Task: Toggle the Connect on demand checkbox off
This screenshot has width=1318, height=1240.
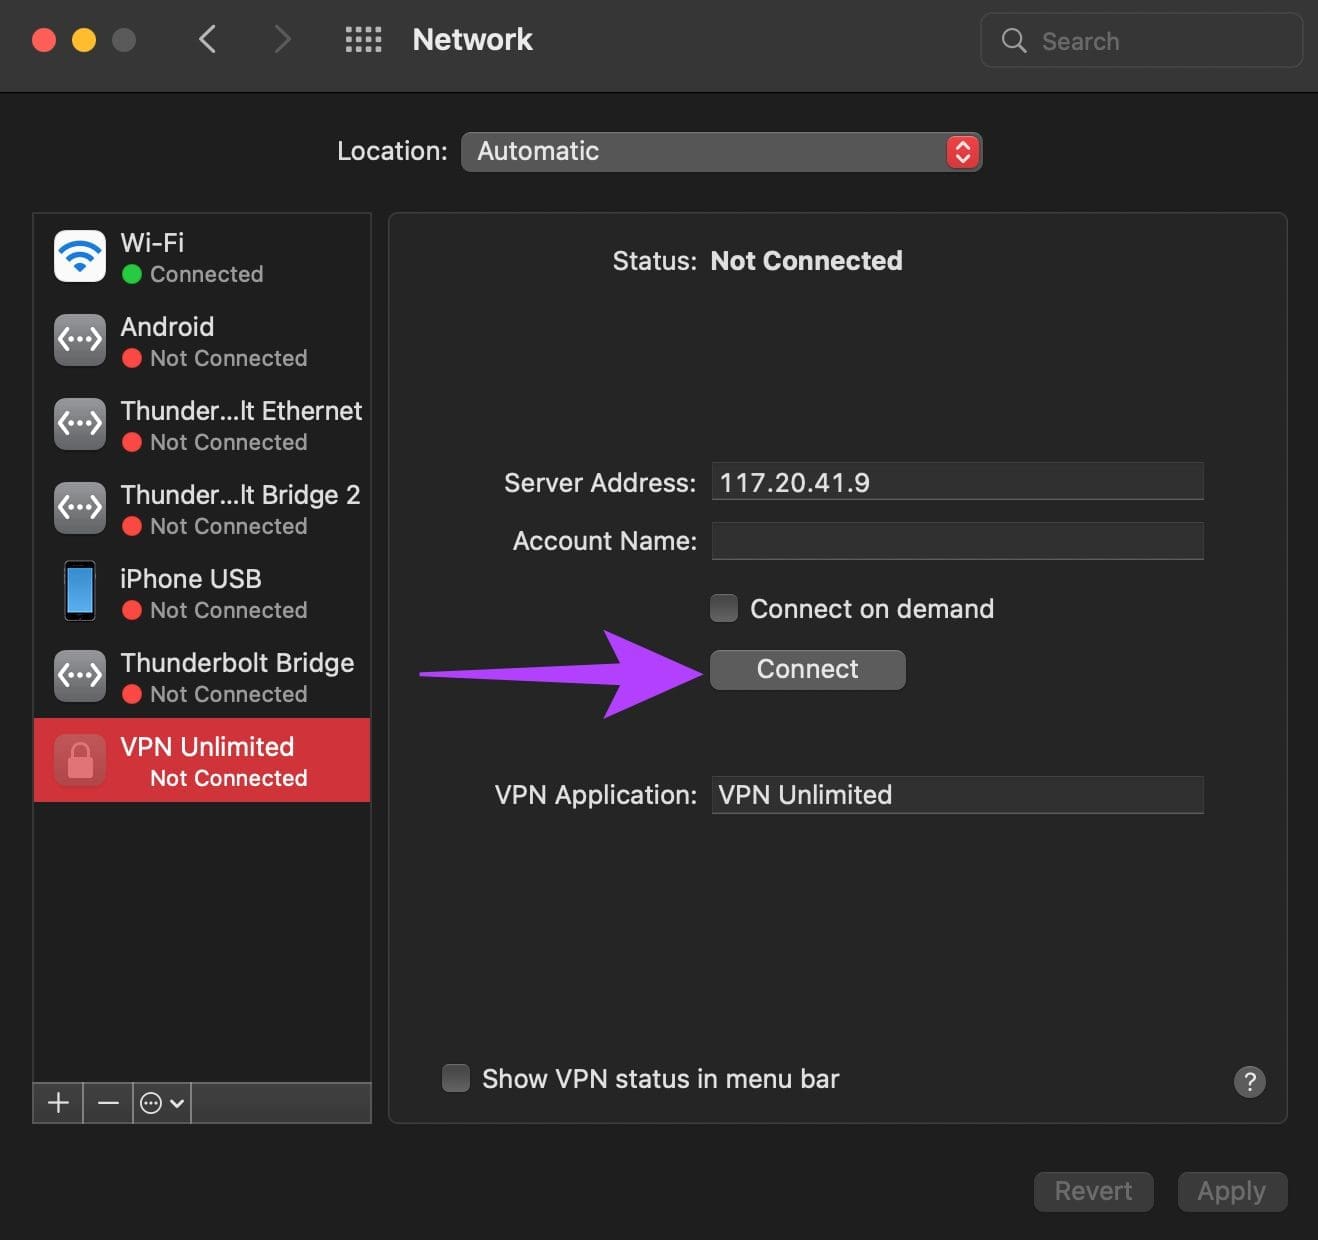Action: pyautogui.click(x=723, y=607)
